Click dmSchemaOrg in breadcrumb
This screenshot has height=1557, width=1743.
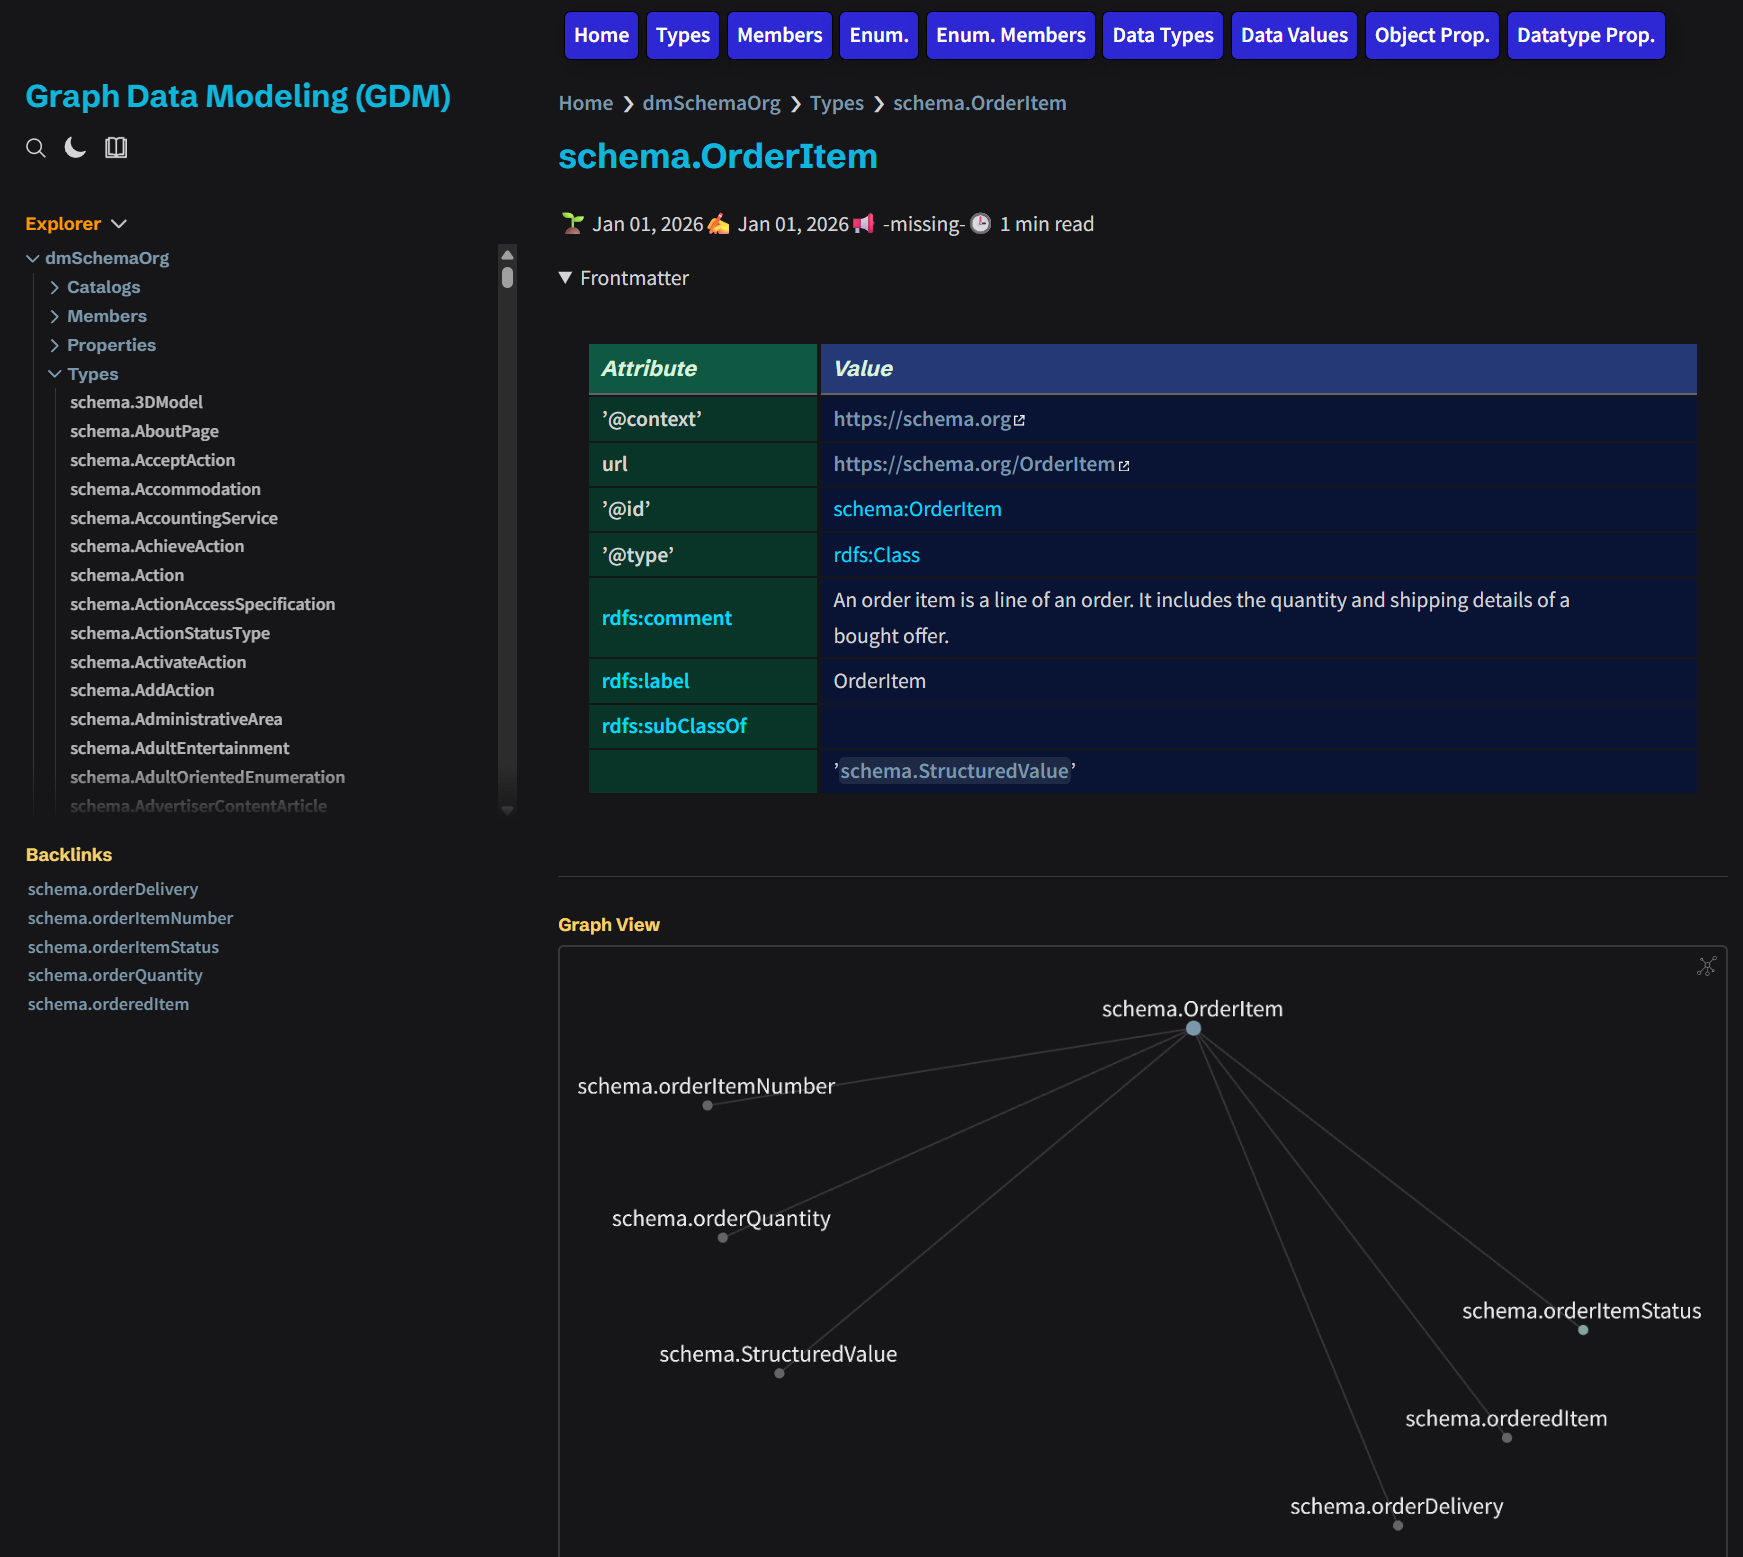point(711,103)
